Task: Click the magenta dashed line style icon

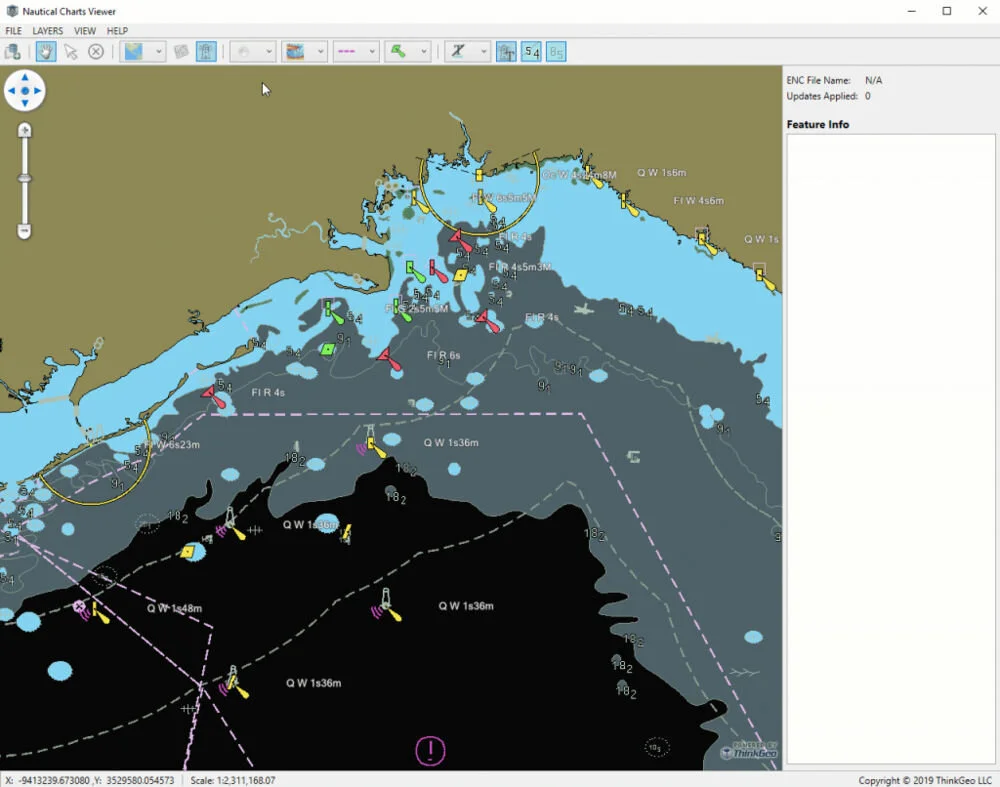Action: click(x=346, y=52)
